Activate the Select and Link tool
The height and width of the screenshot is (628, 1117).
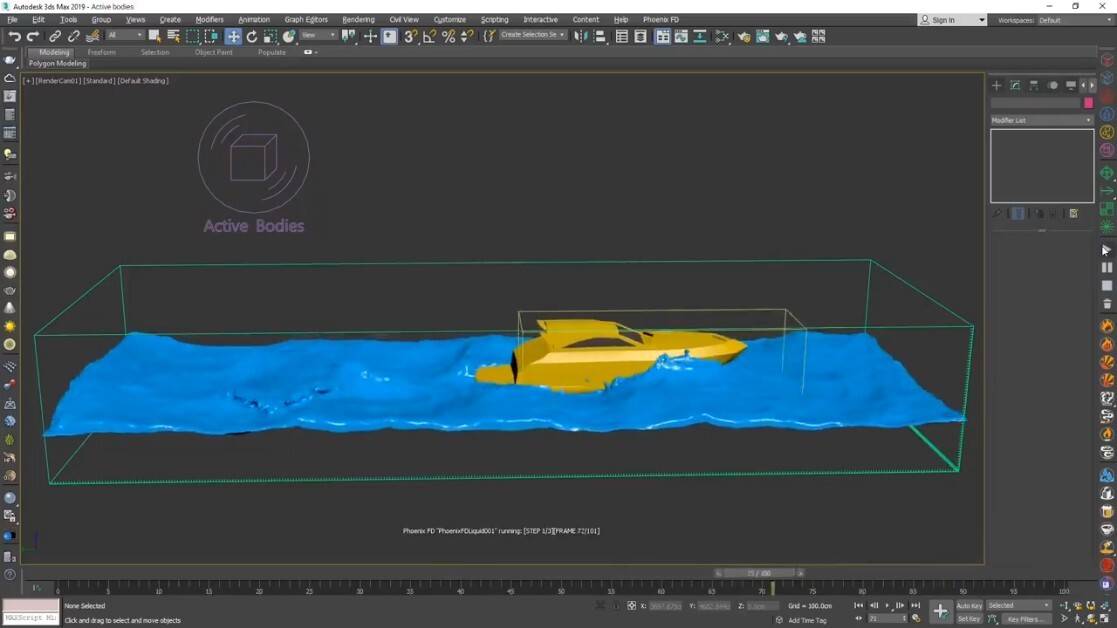[x=54, y=36]
